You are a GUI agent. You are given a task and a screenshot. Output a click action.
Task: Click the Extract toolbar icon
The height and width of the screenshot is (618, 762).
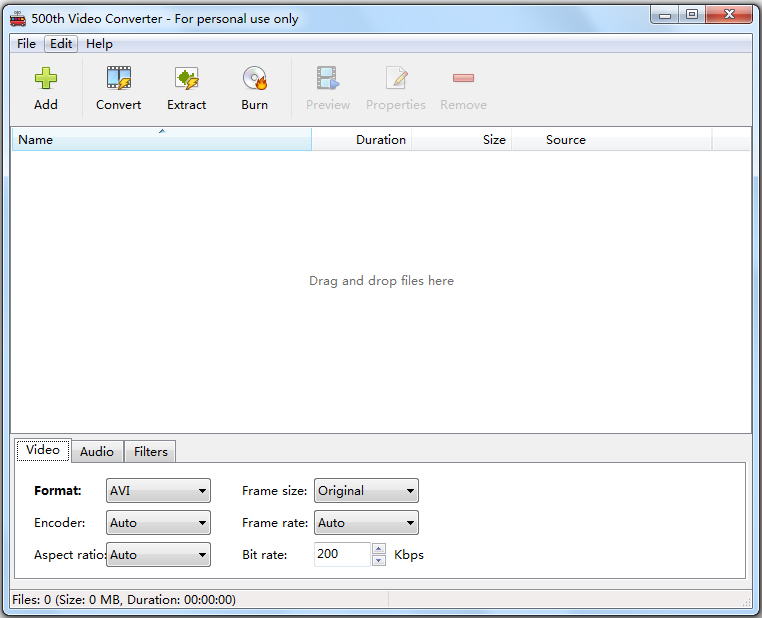point(186,79)
